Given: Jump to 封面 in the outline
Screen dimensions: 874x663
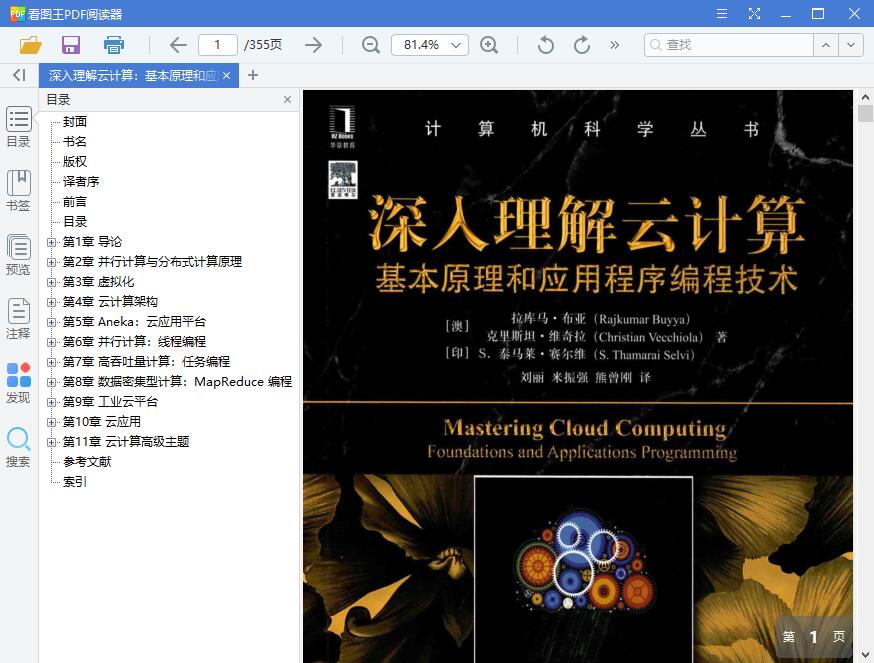Looking at the screenshot, I should pos(75,122).
